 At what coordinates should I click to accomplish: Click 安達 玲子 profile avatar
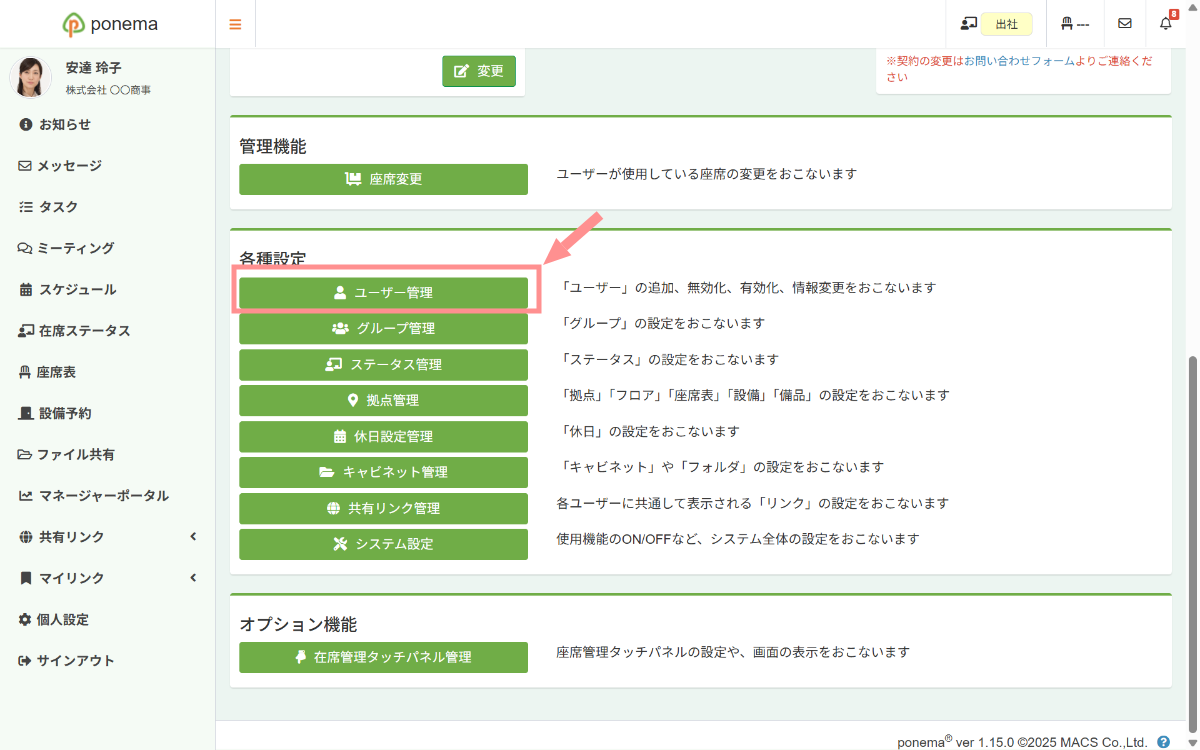coord(31,77)
